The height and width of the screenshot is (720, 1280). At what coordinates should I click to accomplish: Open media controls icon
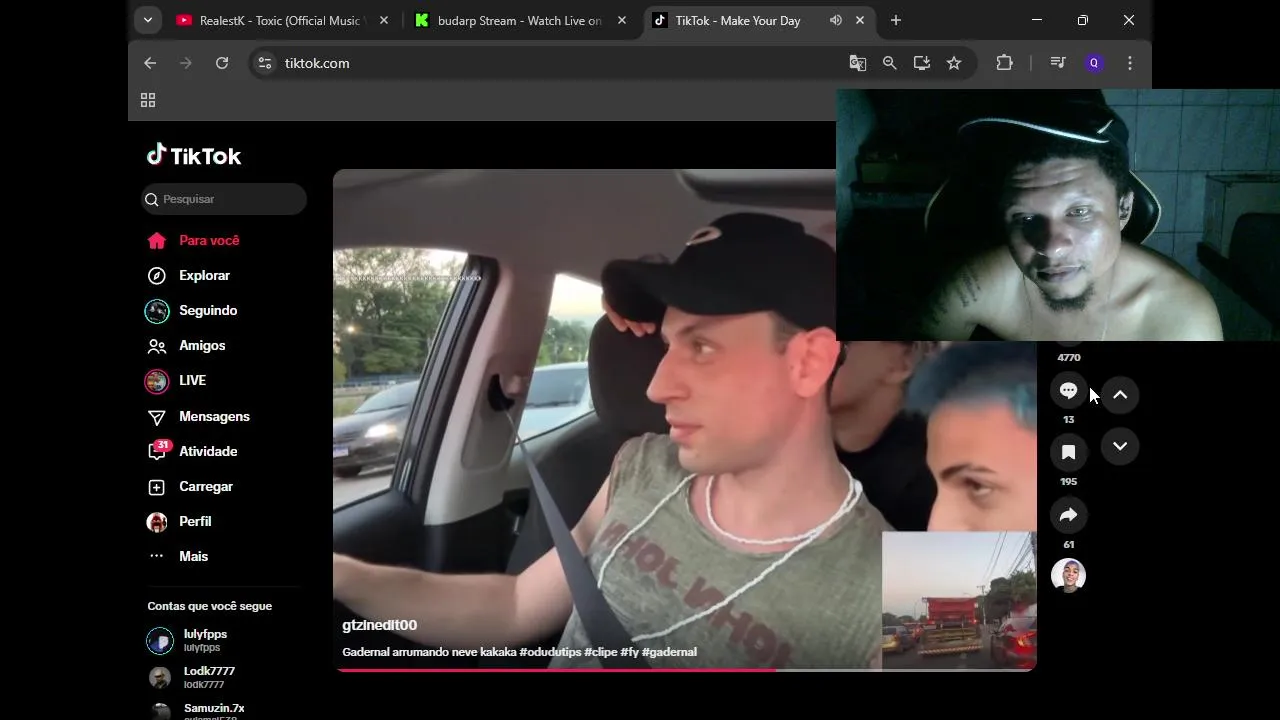[1058, 63]
